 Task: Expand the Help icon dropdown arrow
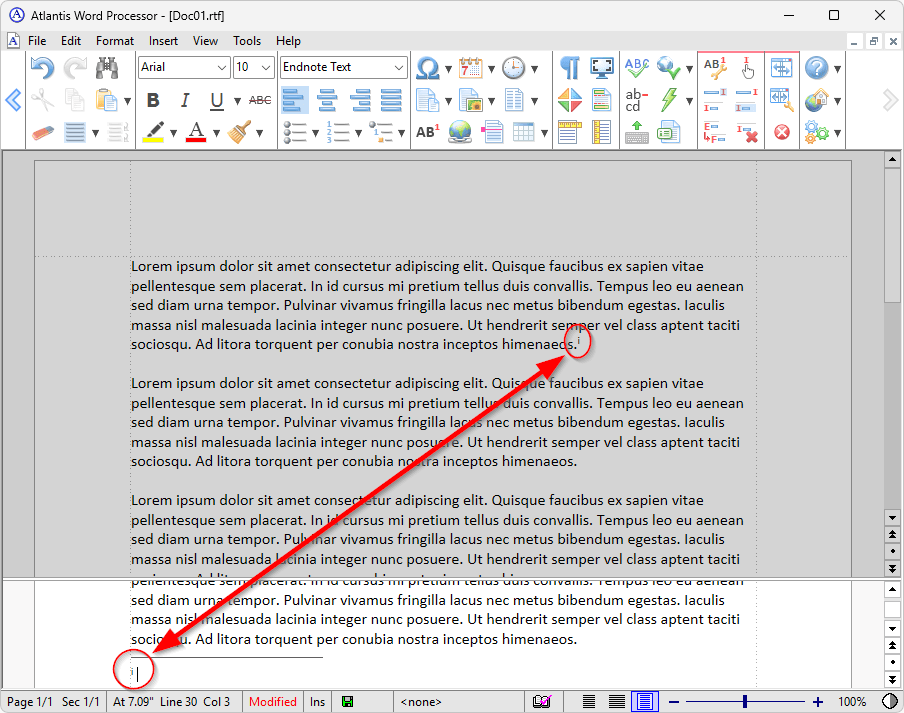click(837, 69)
